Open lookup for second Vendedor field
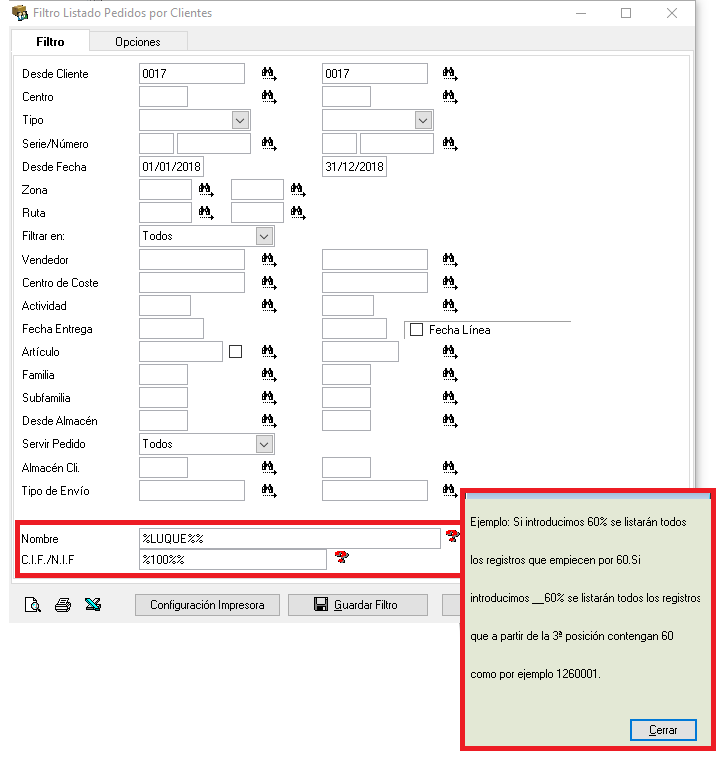The image size is (723, 758). click(x=450, y=260)
